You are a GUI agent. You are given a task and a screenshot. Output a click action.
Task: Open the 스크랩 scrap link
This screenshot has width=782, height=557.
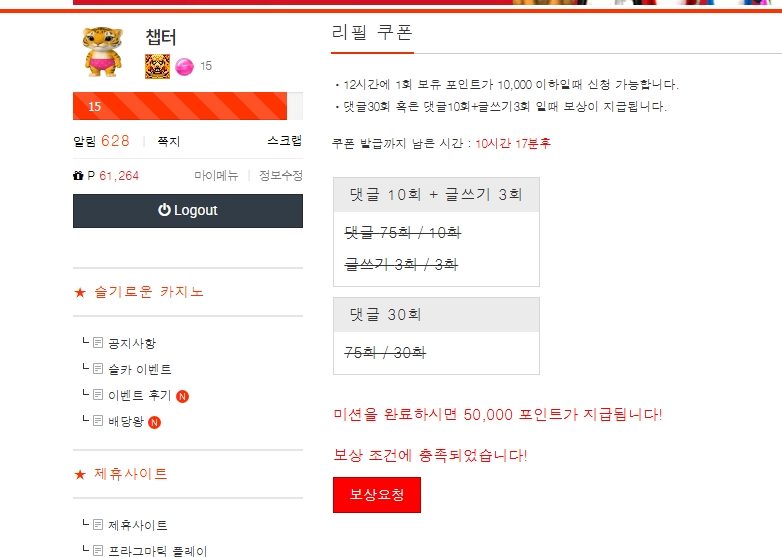(284, 141)
